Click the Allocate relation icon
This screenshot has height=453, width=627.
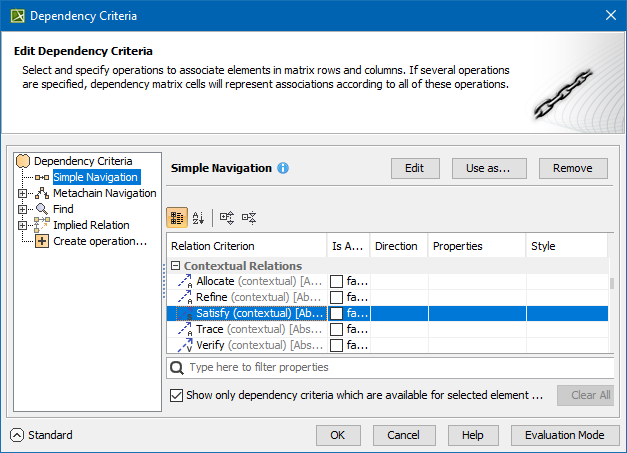click(185, 282)
